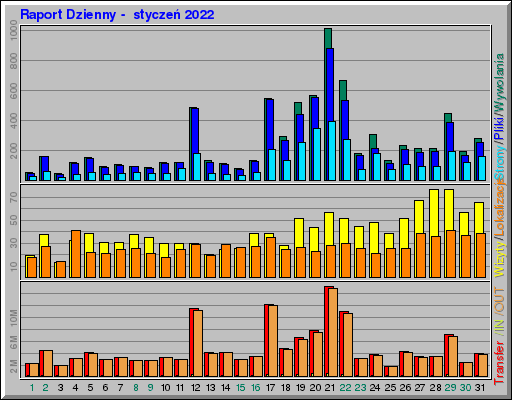The image size is (512, 400).
Task: Click day label 26 on the x-axis
Action: pyautogui.click(x=405, y=388)
